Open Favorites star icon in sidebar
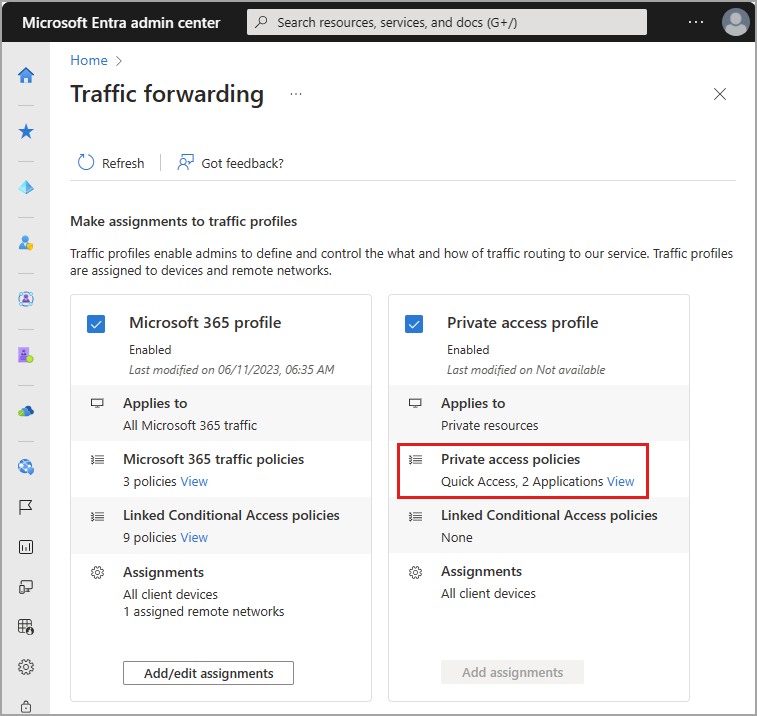This screenshot has width=757, height=716. point(26,131)
